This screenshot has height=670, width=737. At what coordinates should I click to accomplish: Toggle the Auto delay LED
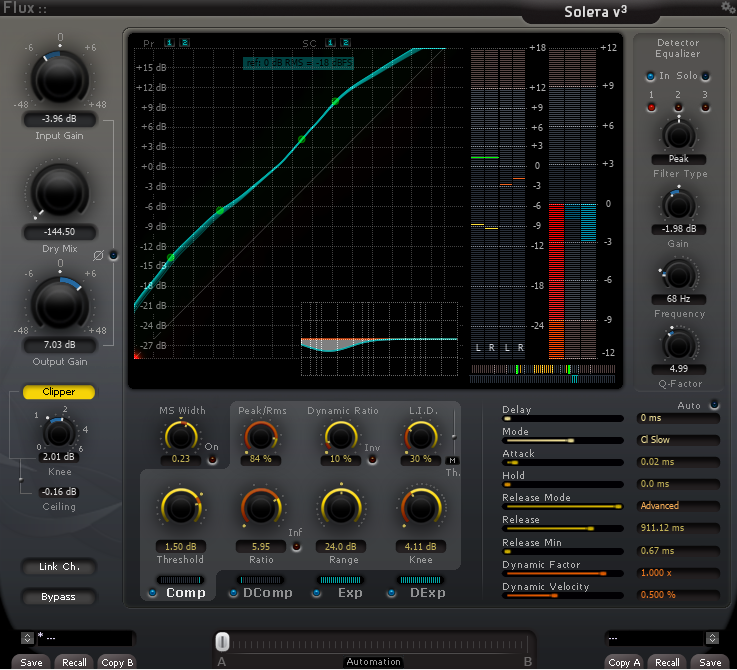point(714,404)
